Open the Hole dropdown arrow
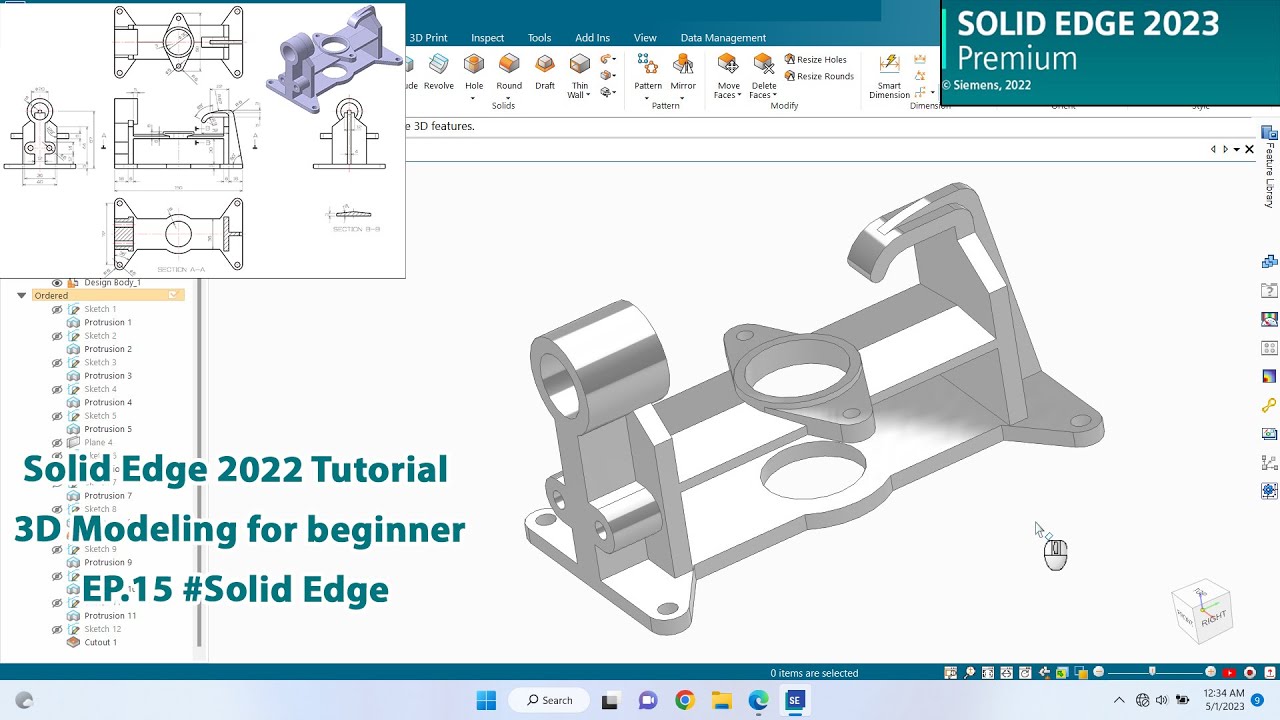1280x720 pixels. coord(474,97)
